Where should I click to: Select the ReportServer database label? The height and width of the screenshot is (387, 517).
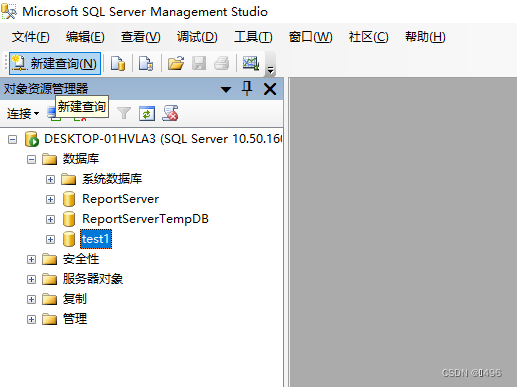[120, 199]
